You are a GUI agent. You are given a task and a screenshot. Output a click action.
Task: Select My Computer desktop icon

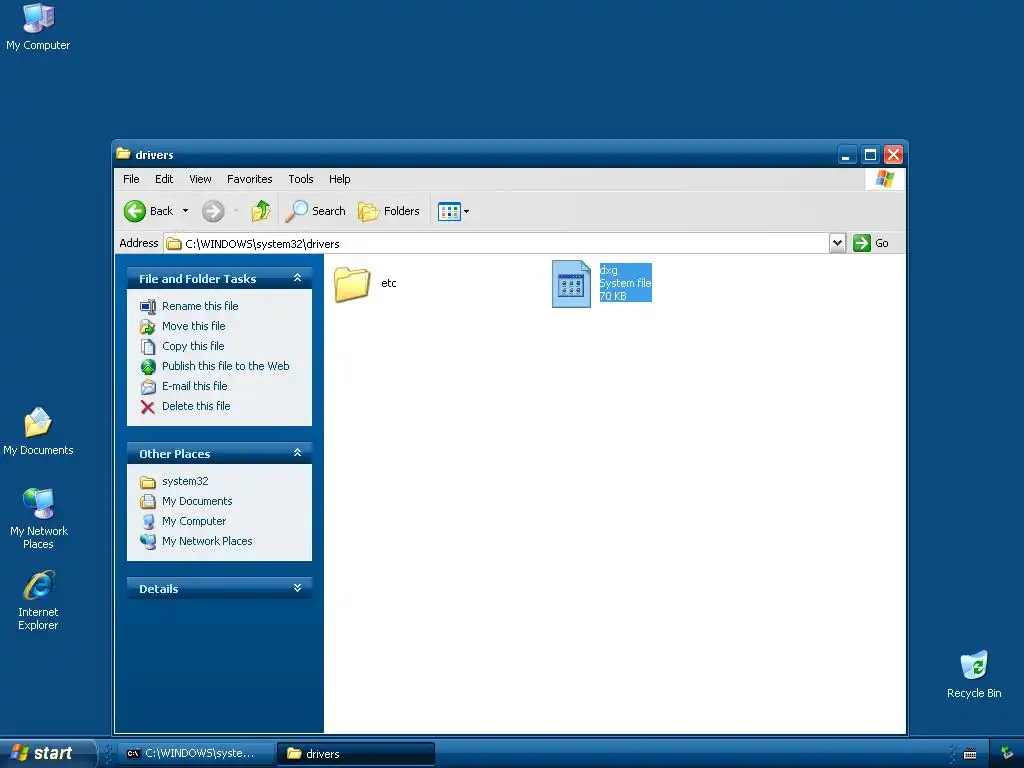tap(38, 27)
